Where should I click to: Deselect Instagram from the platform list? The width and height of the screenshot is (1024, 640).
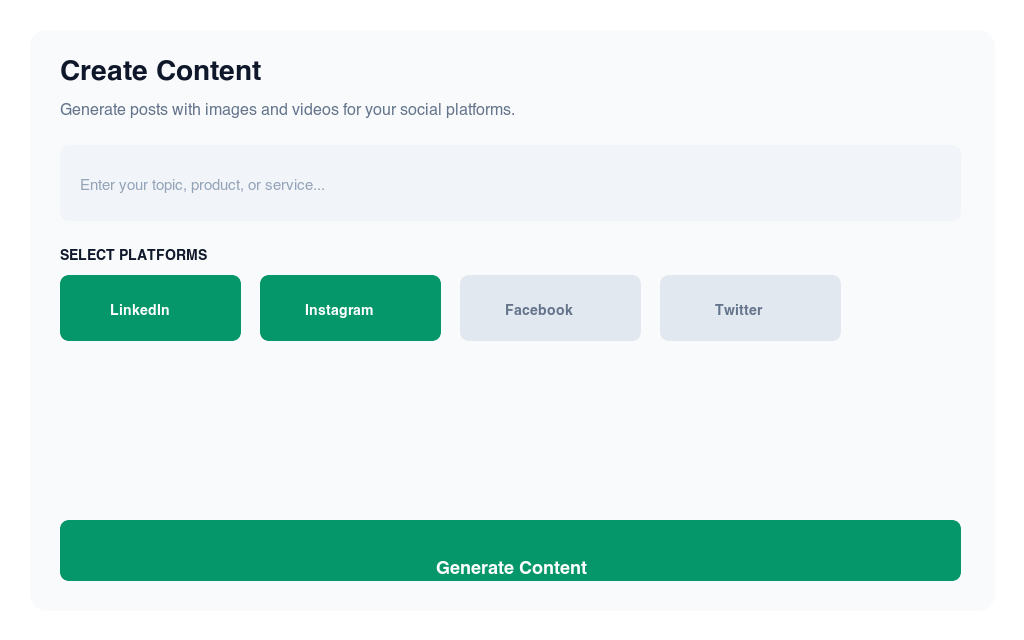(350, 308)
